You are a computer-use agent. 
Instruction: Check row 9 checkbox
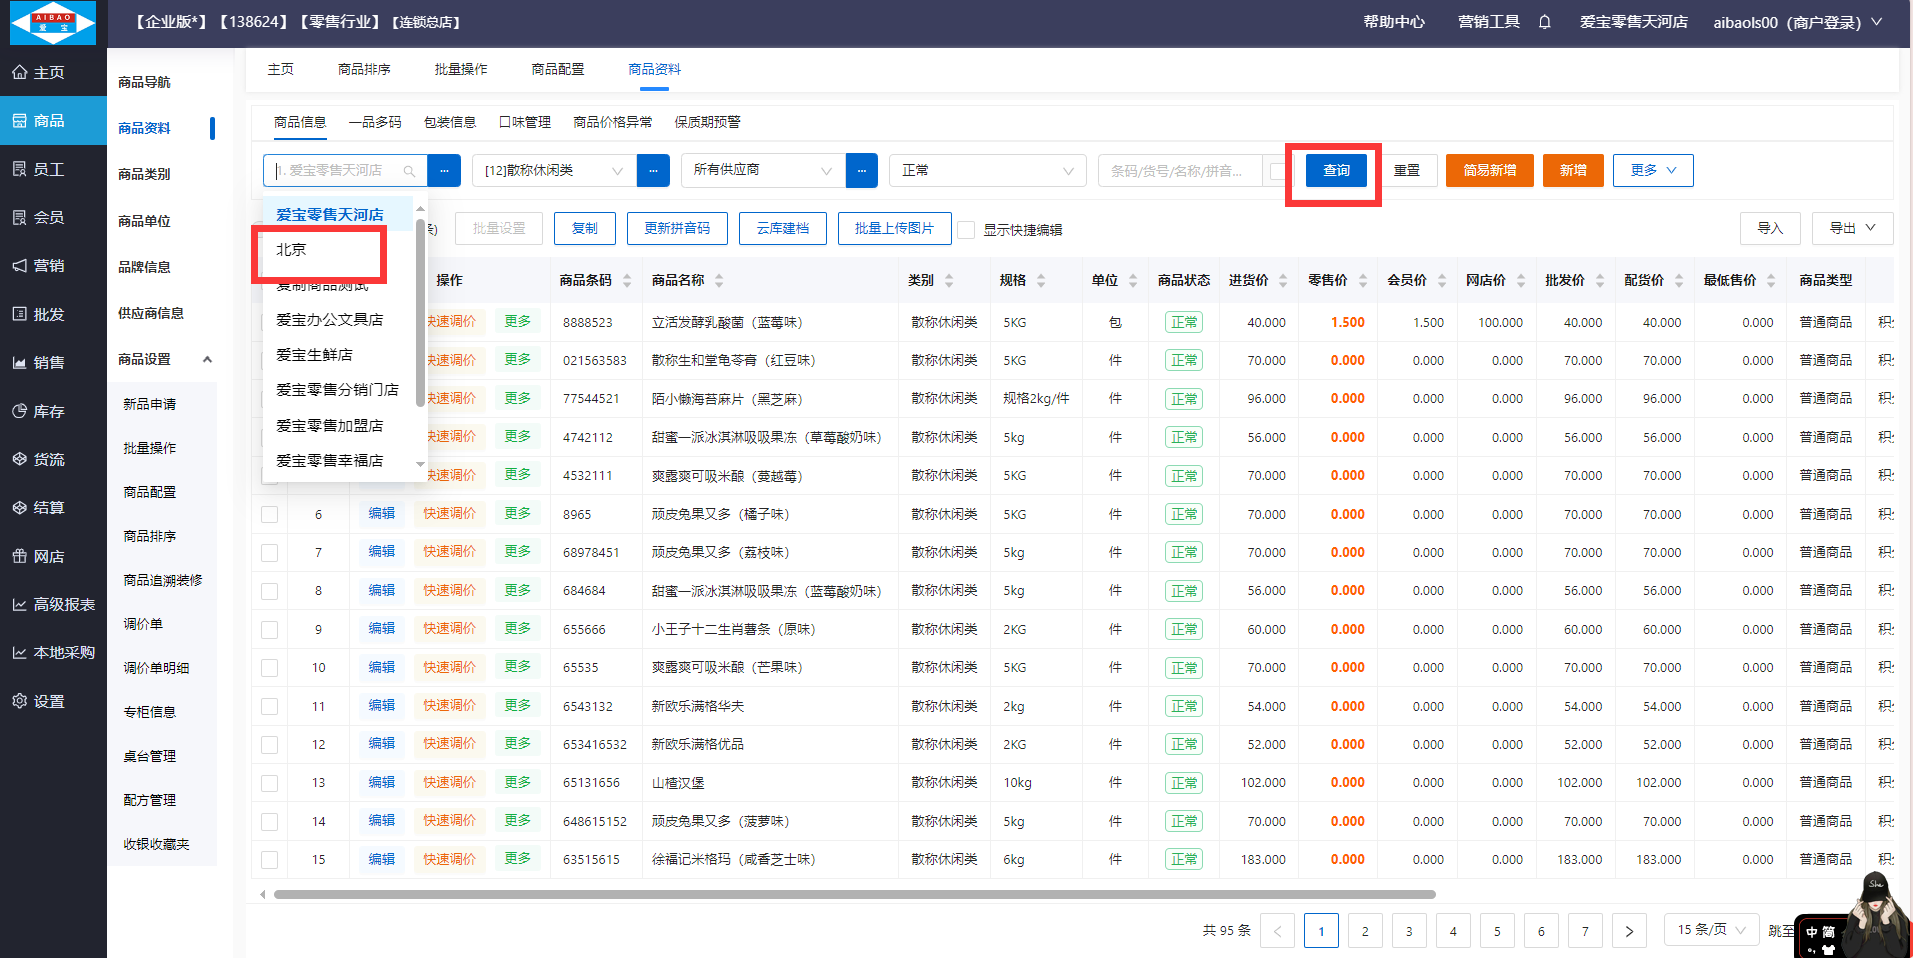[x=269, y=629]
